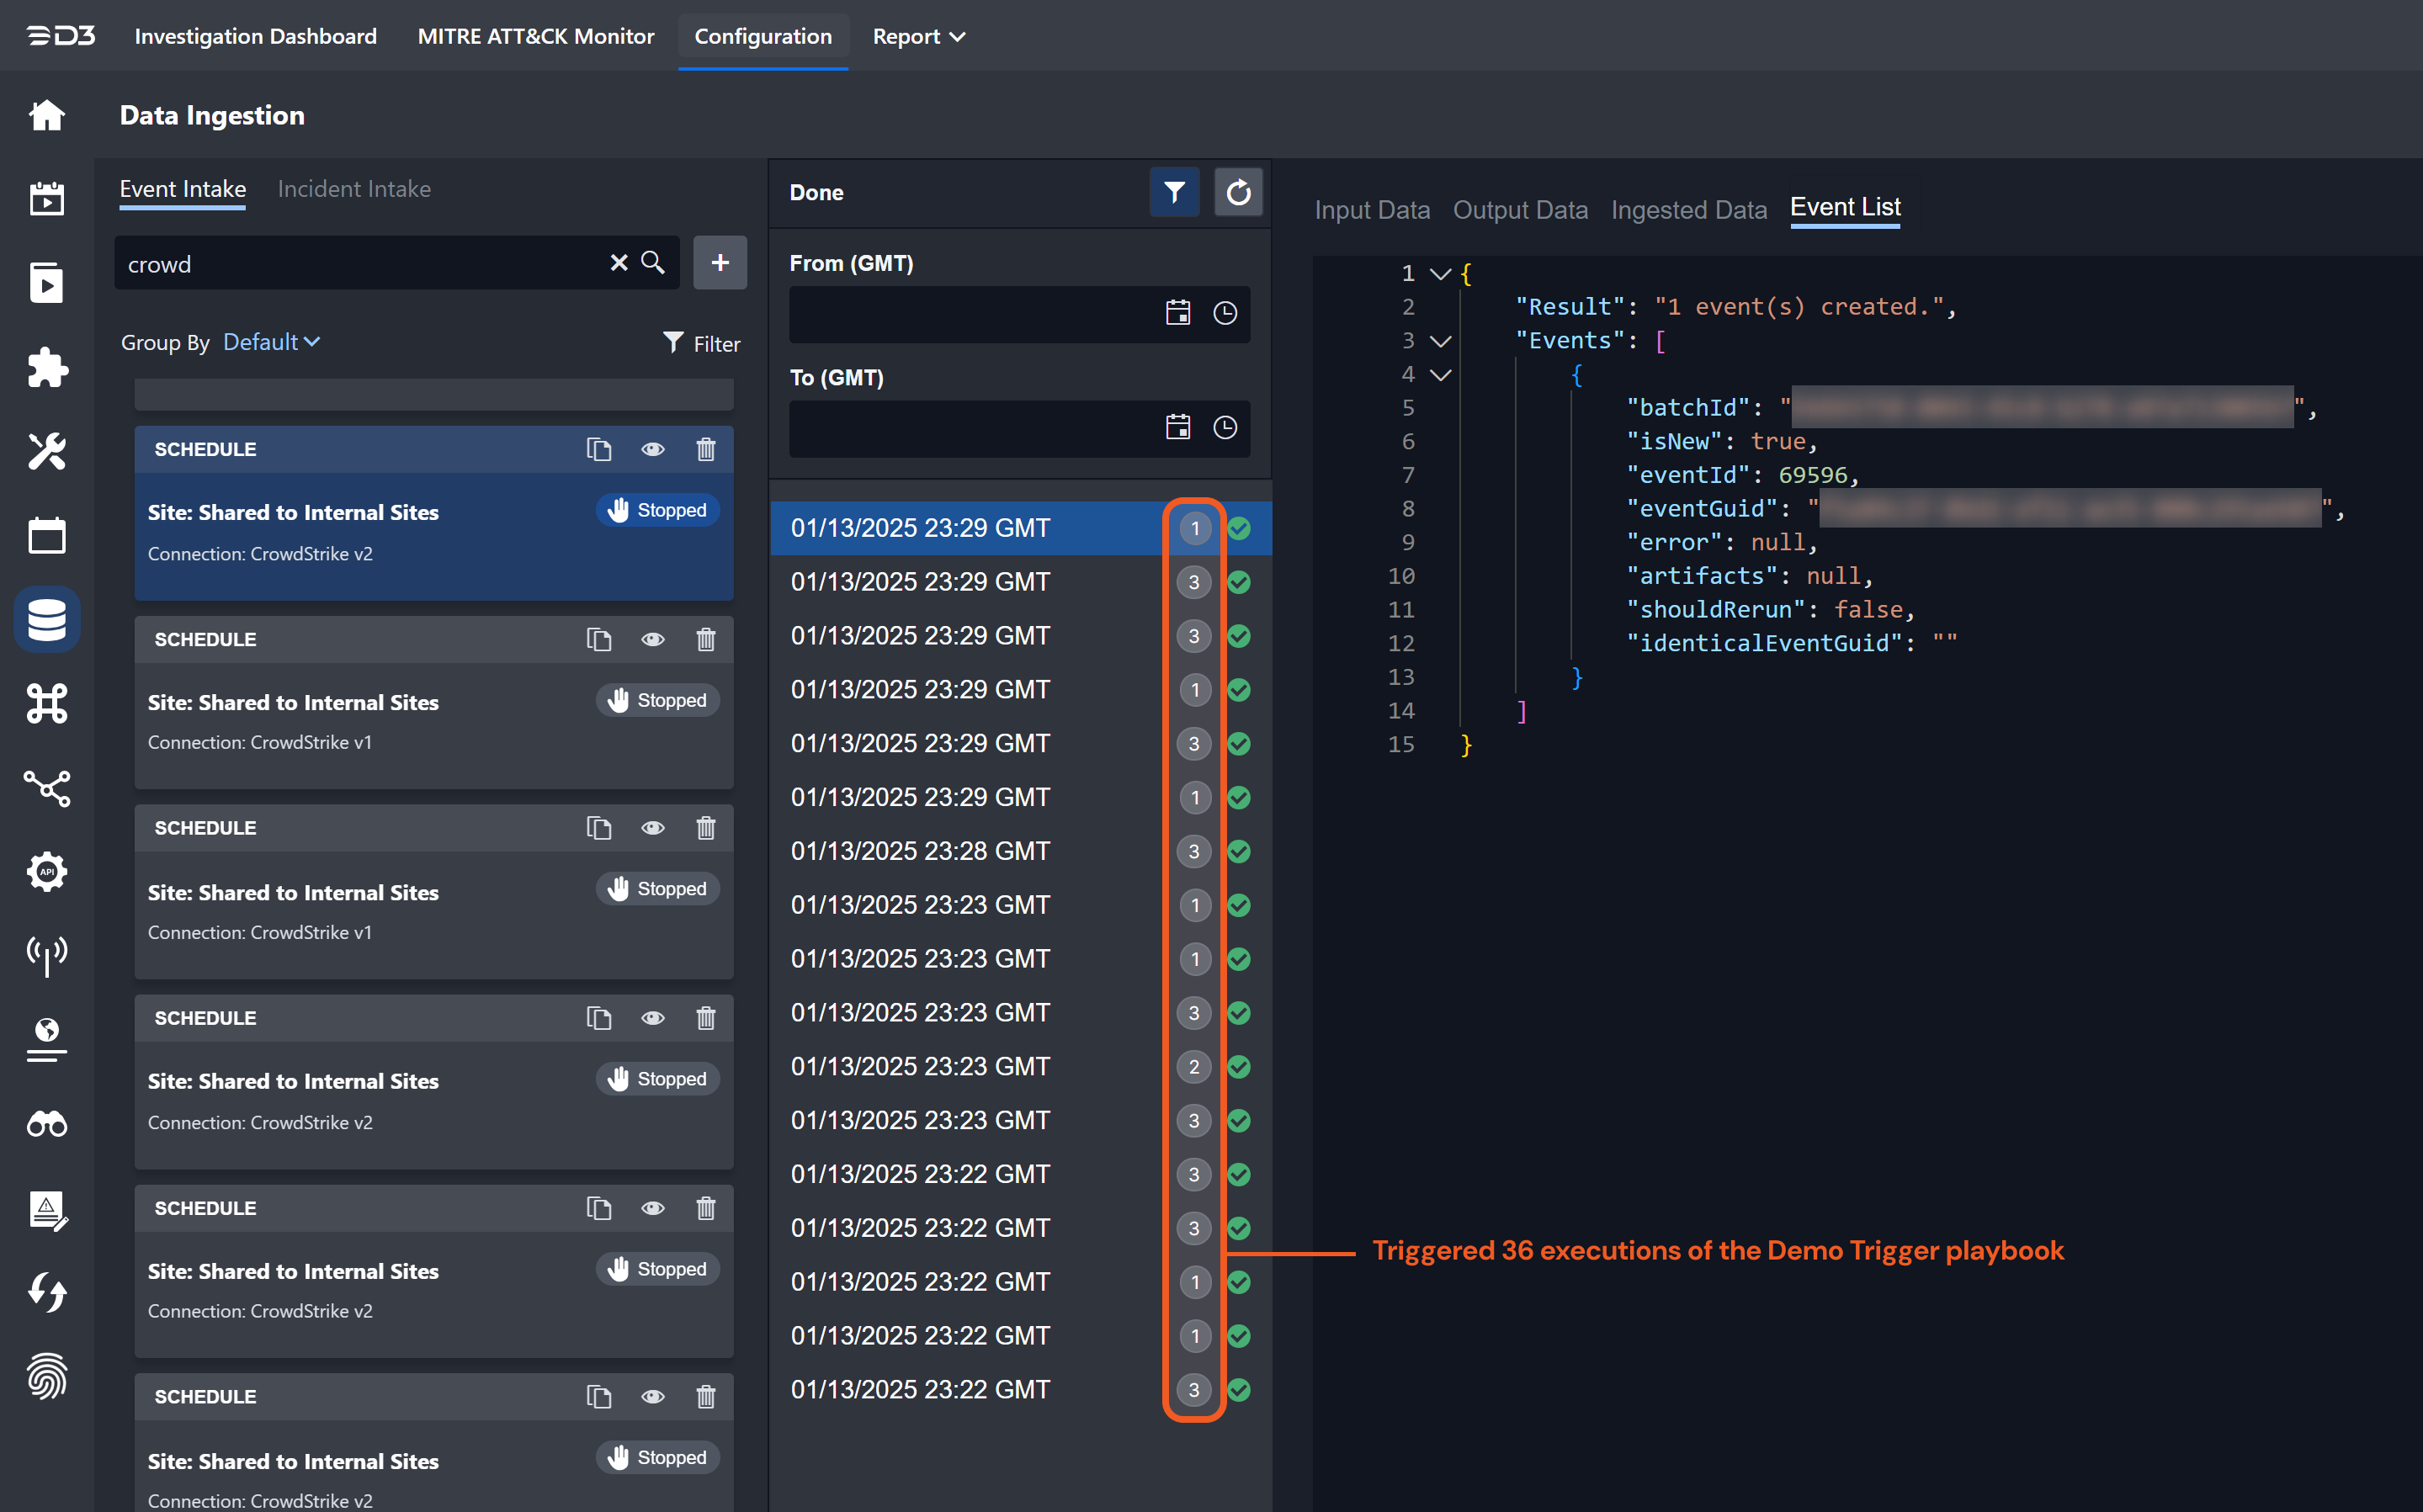This screenshot has width=2423, height=1512.
Task: Open the Group By Default dropdown
Action: (x=271, y=342)
